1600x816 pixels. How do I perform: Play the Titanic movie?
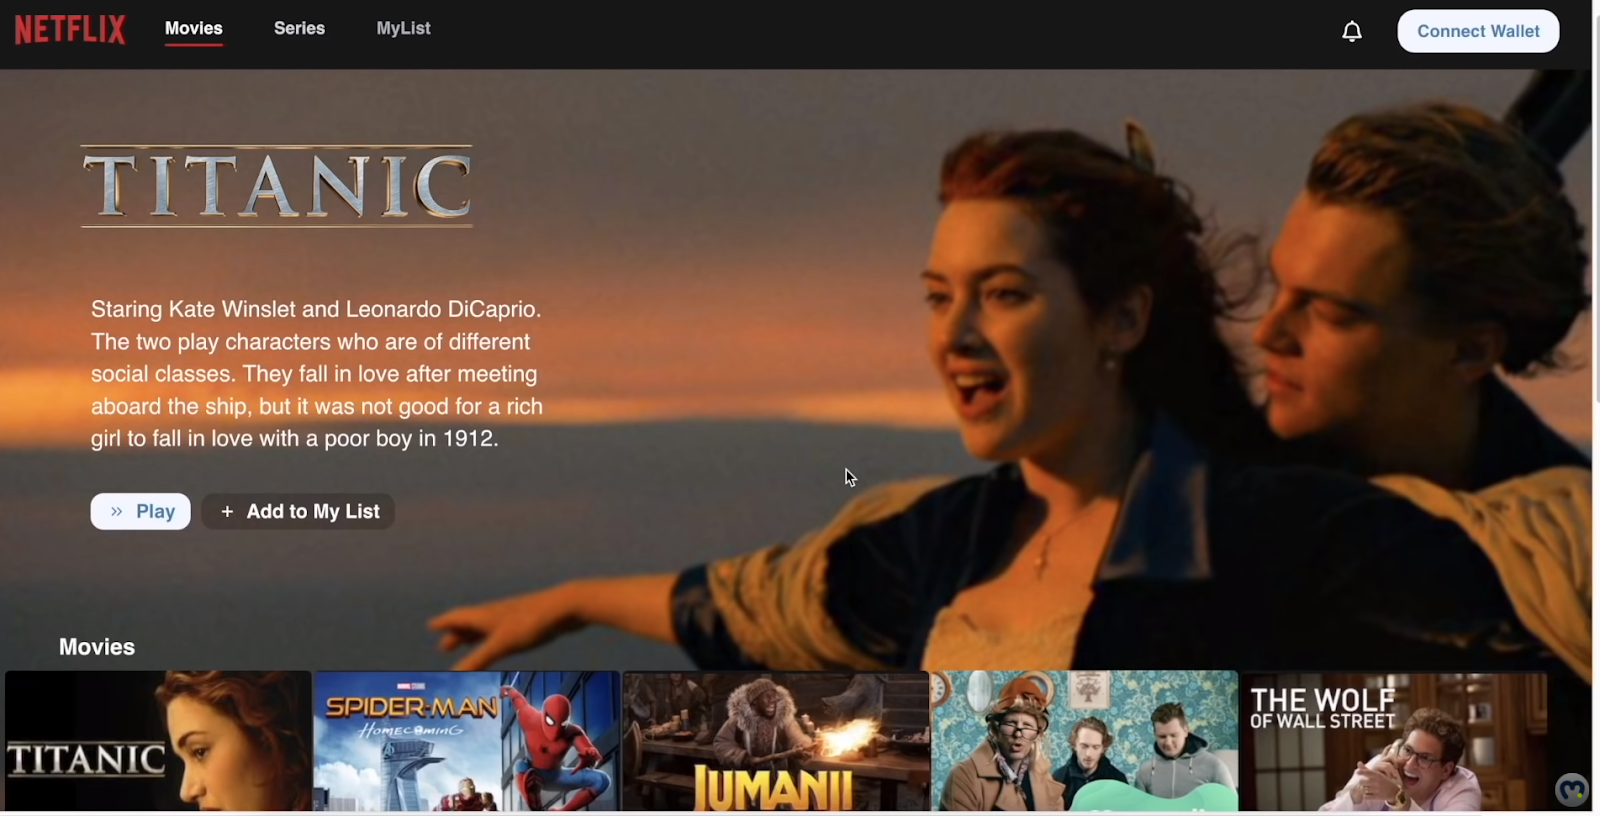point(141,511)
